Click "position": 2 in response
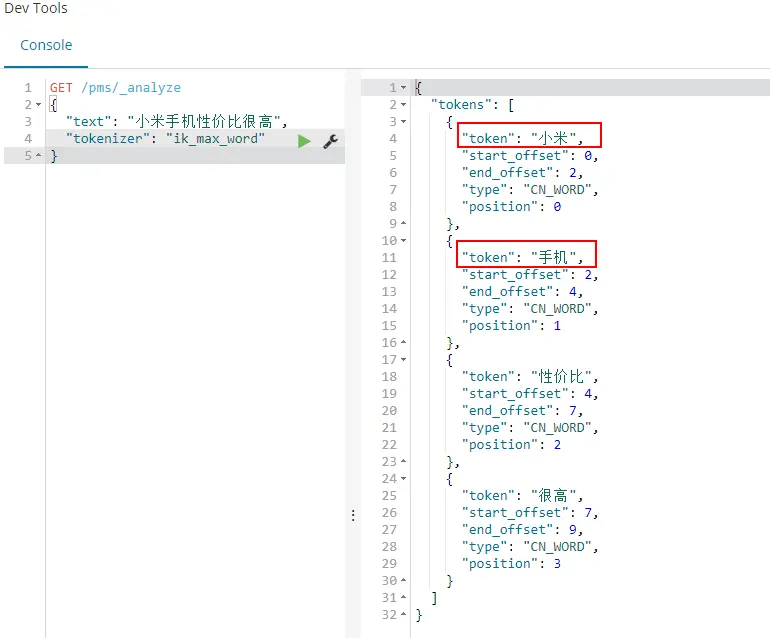Image resolution: width=770 pixels, height=638 pixels. tap(511, 445)
